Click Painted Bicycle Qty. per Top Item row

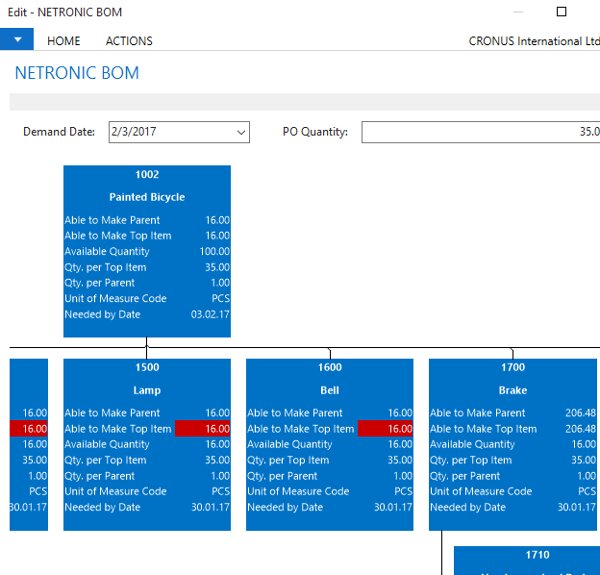click(147, 267)
